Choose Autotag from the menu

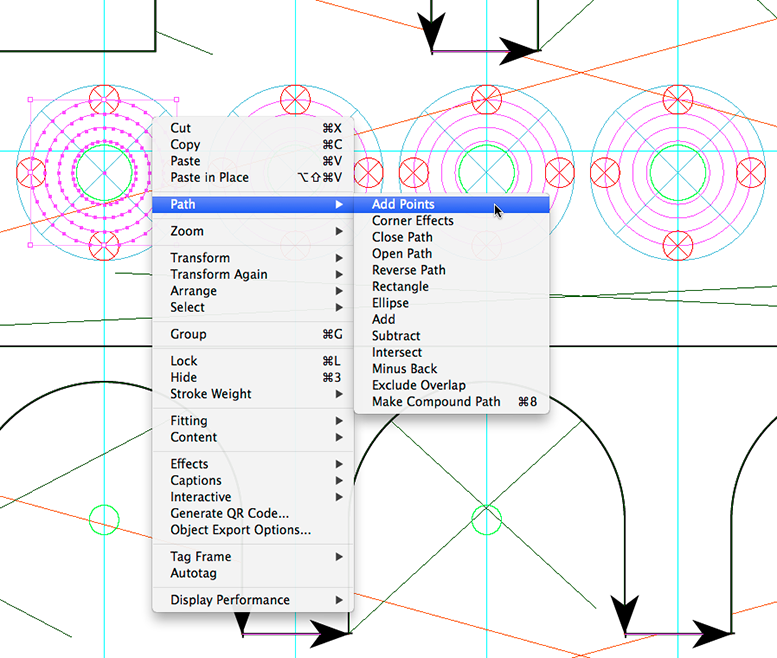(253, 573)
